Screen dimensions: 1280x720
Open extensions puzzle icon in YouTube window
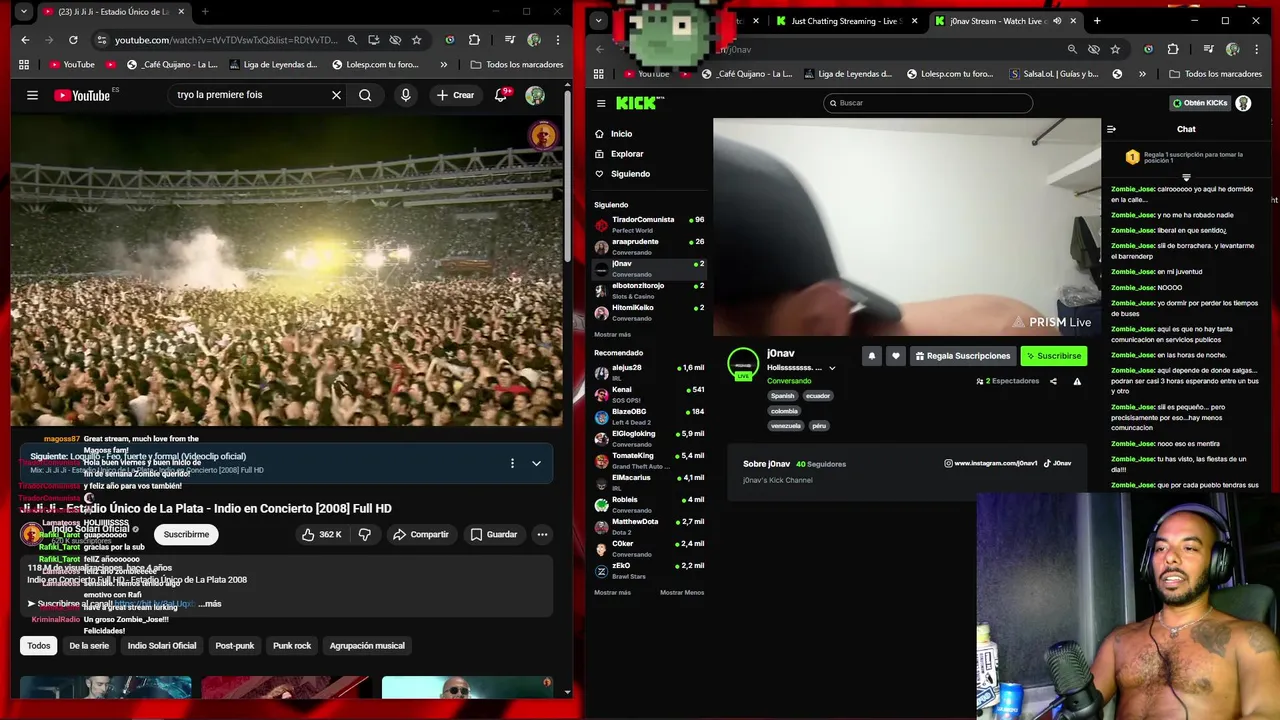coord(474,40)
